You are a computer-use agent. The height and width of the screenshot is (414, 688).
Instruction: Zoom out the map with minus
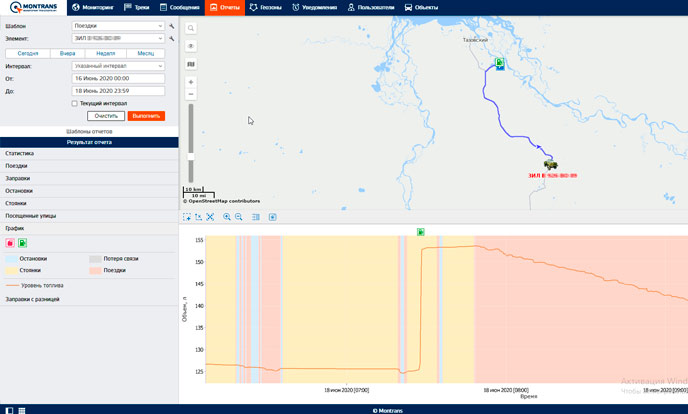point(191,94)
